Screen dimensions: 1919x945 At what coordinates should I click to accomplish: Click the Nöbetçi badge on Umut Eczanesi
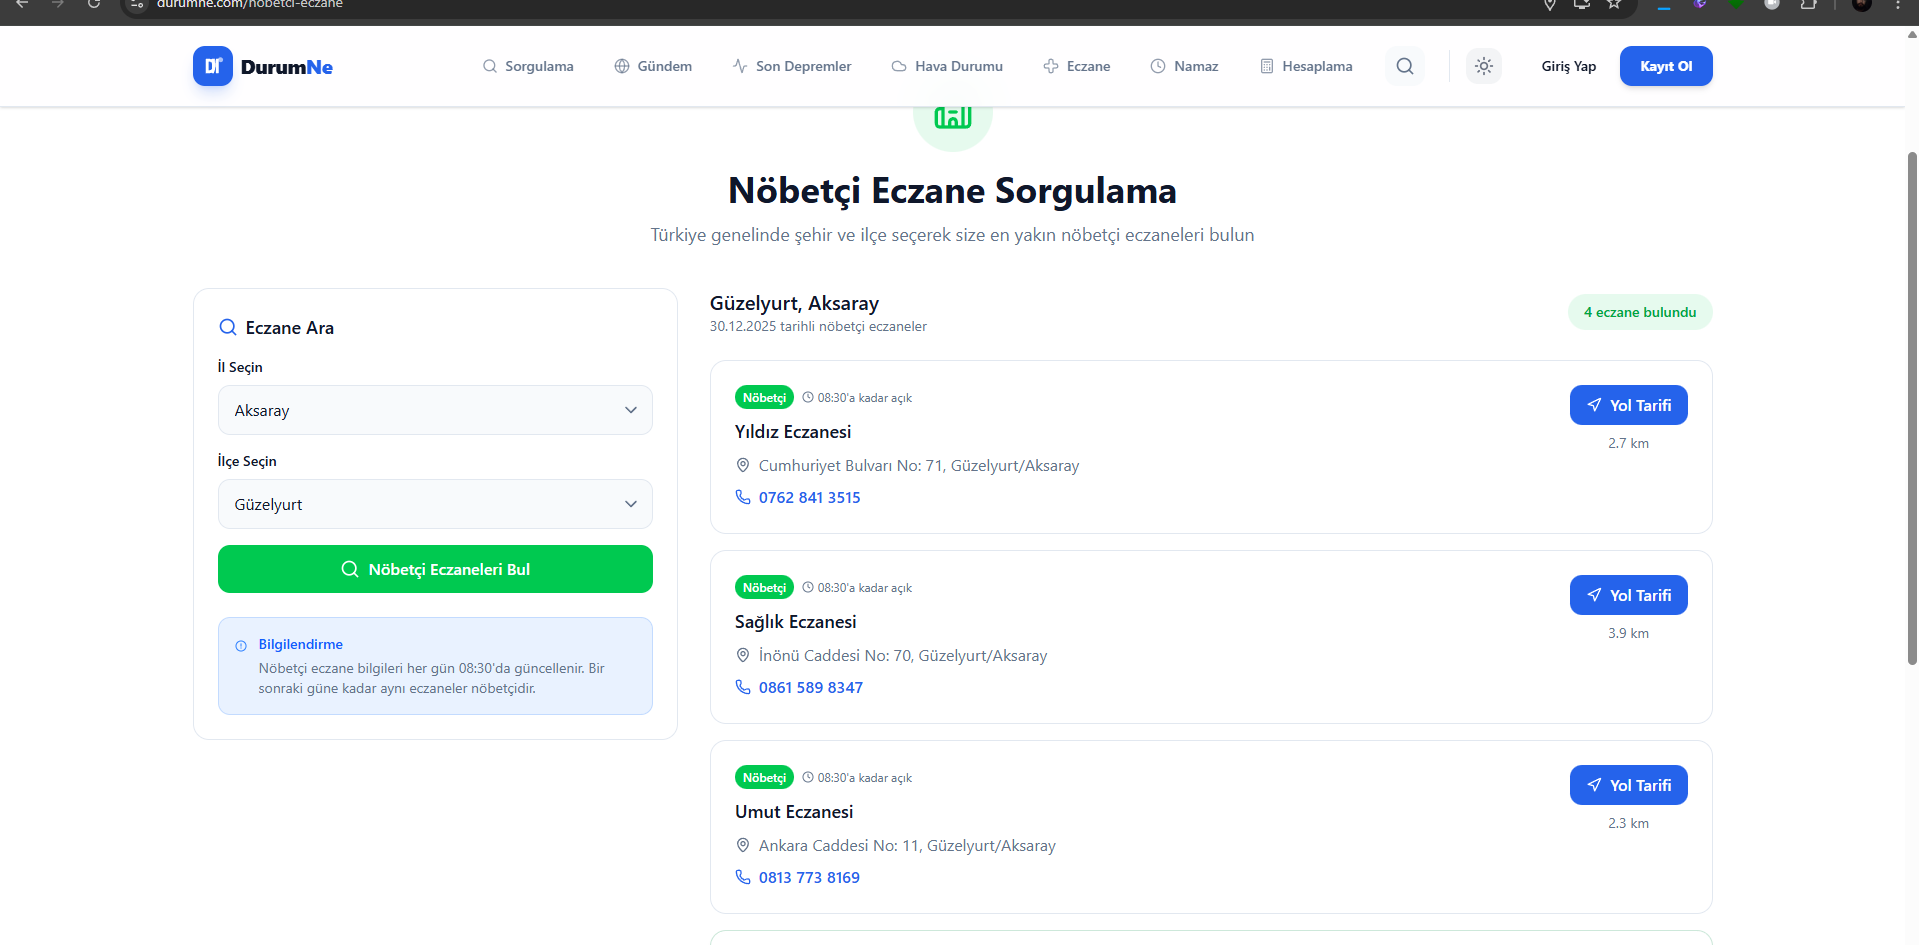(764, 777)
